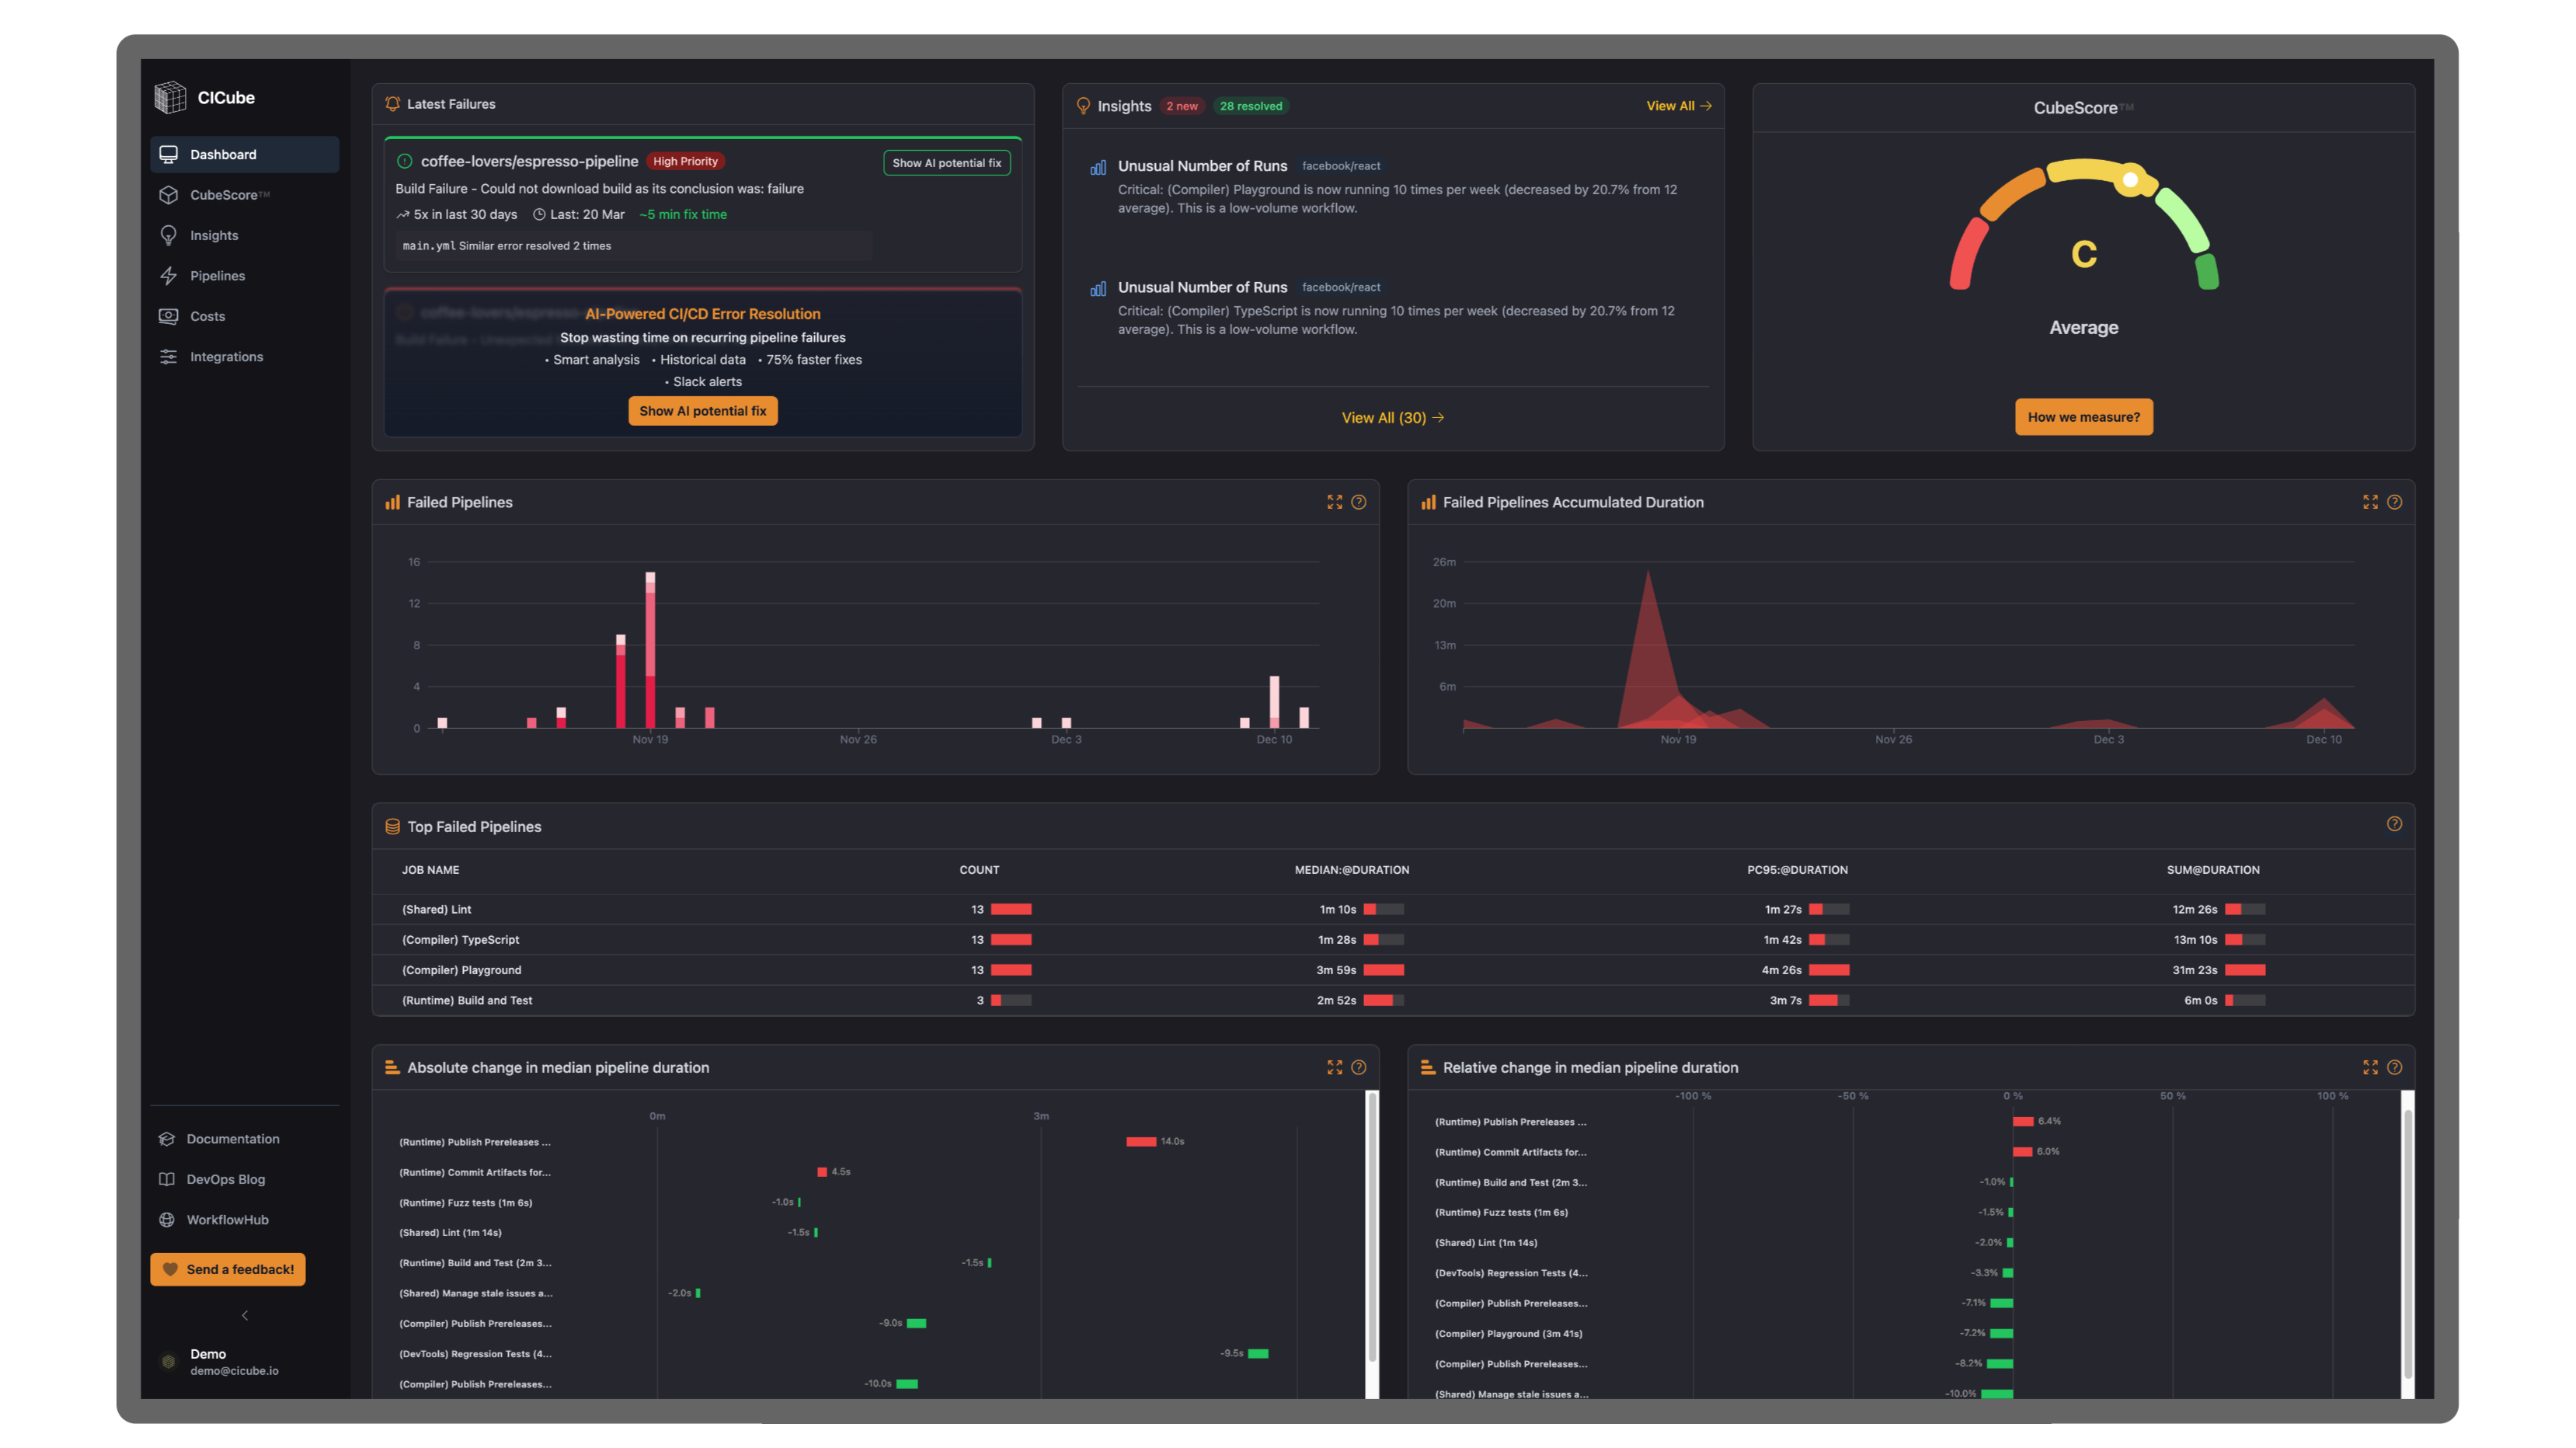Open the Documentation link
Viewport: 2576px width, 1448px height.
(x=232, y=1139)
